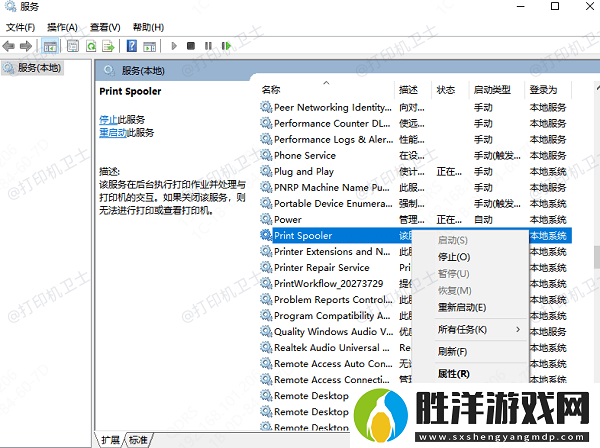Click the Refresh toolbar icon
This screenshot has height=448, width=600.
point(91,46)
